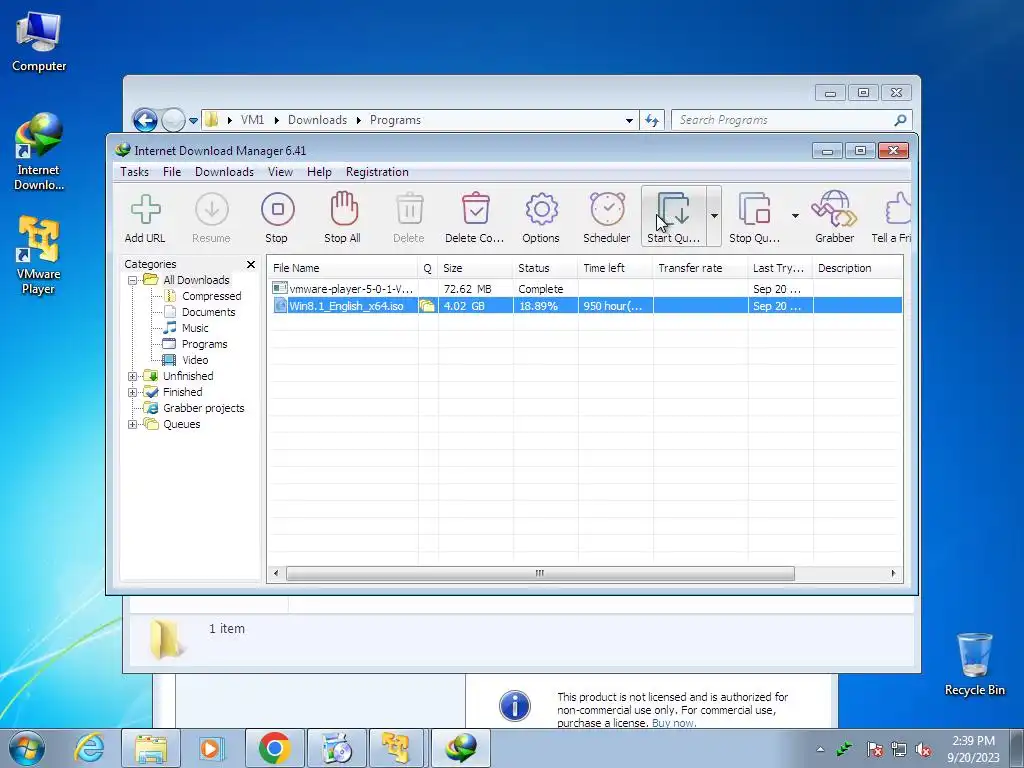The width and height of the screenshot is (1024, 768).
Task: Open the Help menu
Action: (x=319, y=172)
